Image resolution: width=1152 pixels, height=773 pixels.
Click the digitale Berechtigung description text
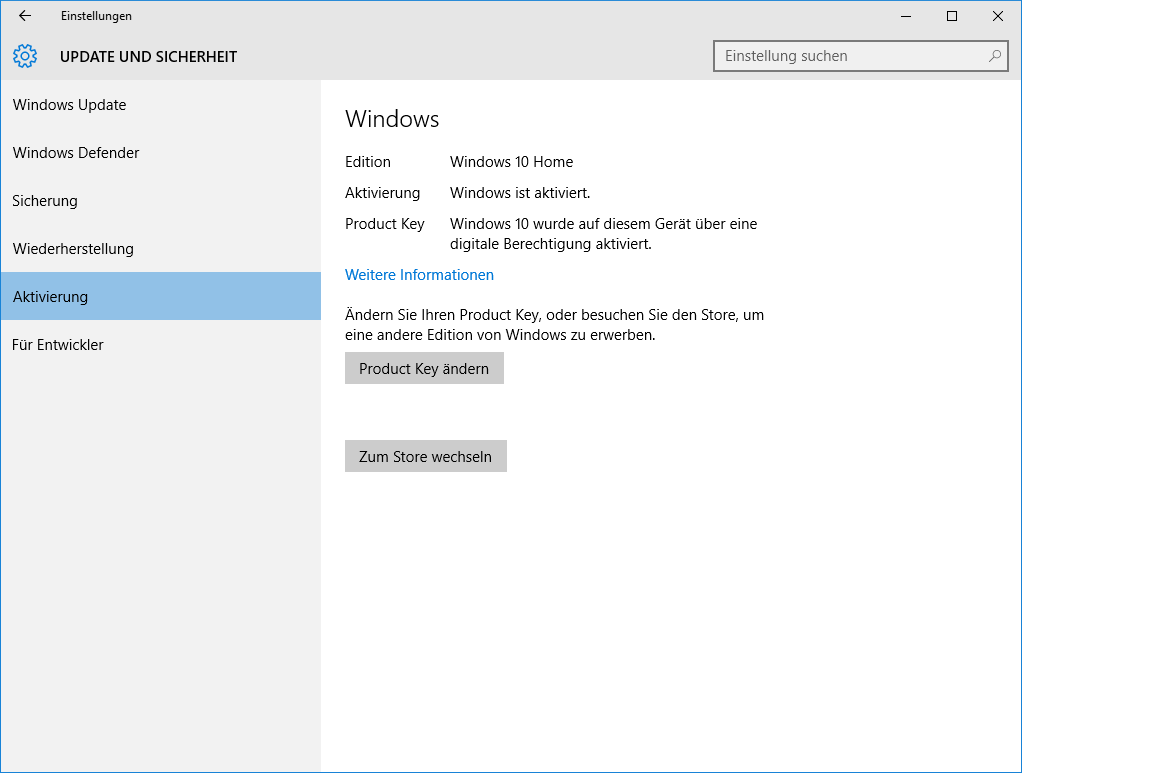603,234
